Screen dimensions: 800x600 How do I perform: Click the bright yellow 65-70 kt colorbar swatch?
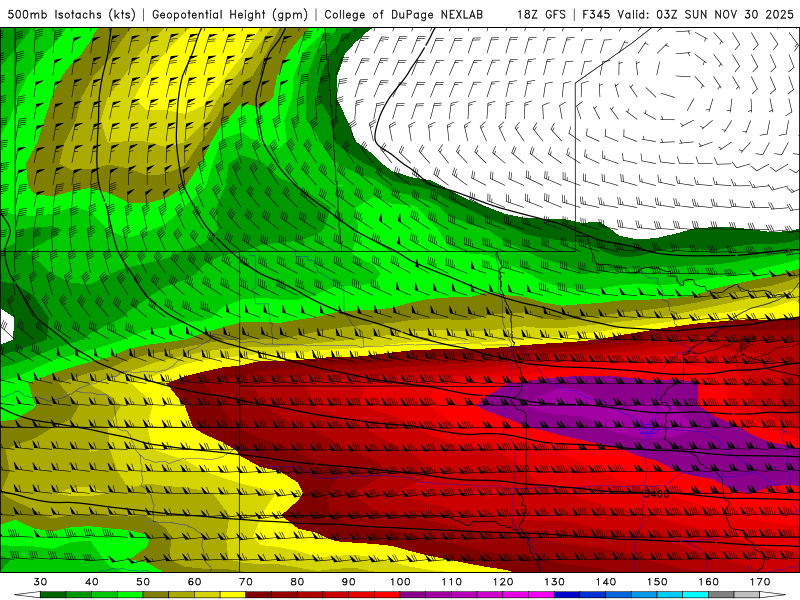pos(233,595)
